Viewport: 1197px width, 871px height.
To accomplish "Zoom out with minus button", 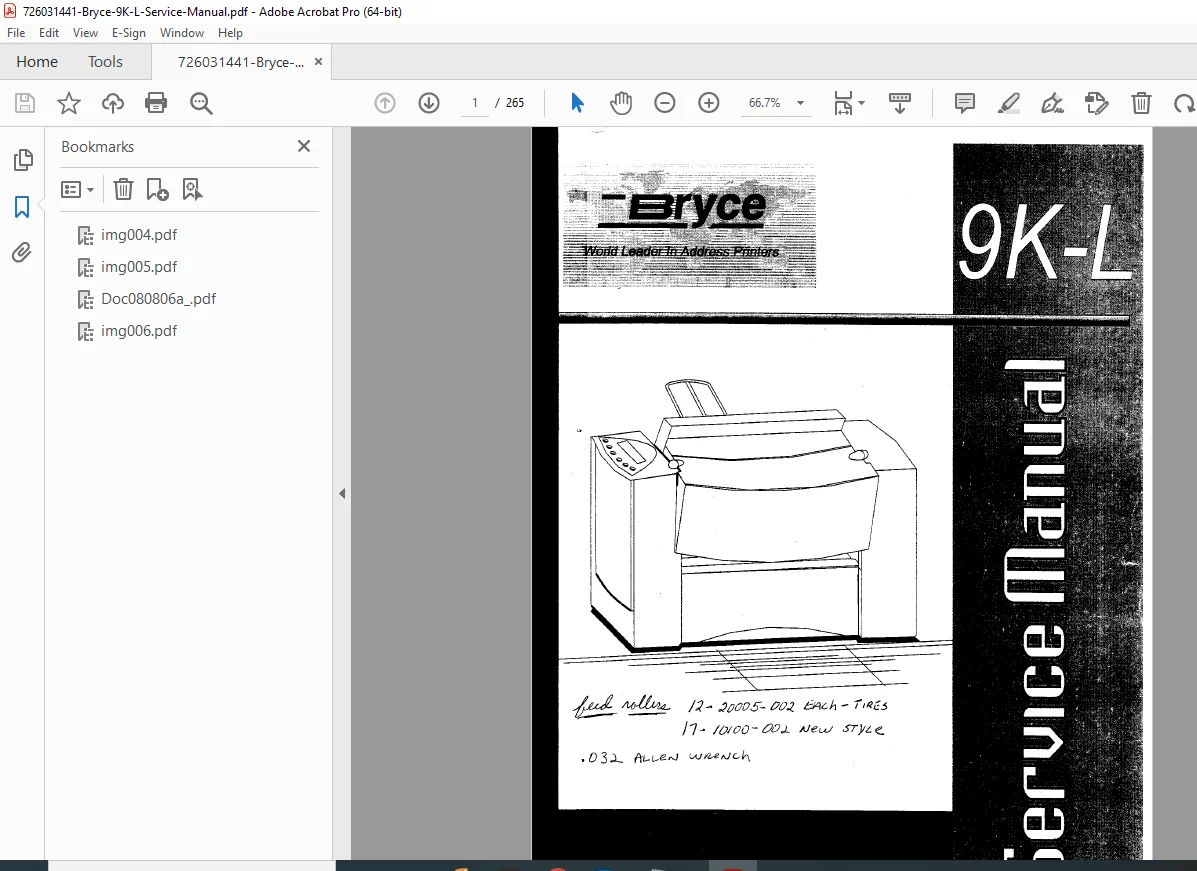I will [x=665, y=103].
